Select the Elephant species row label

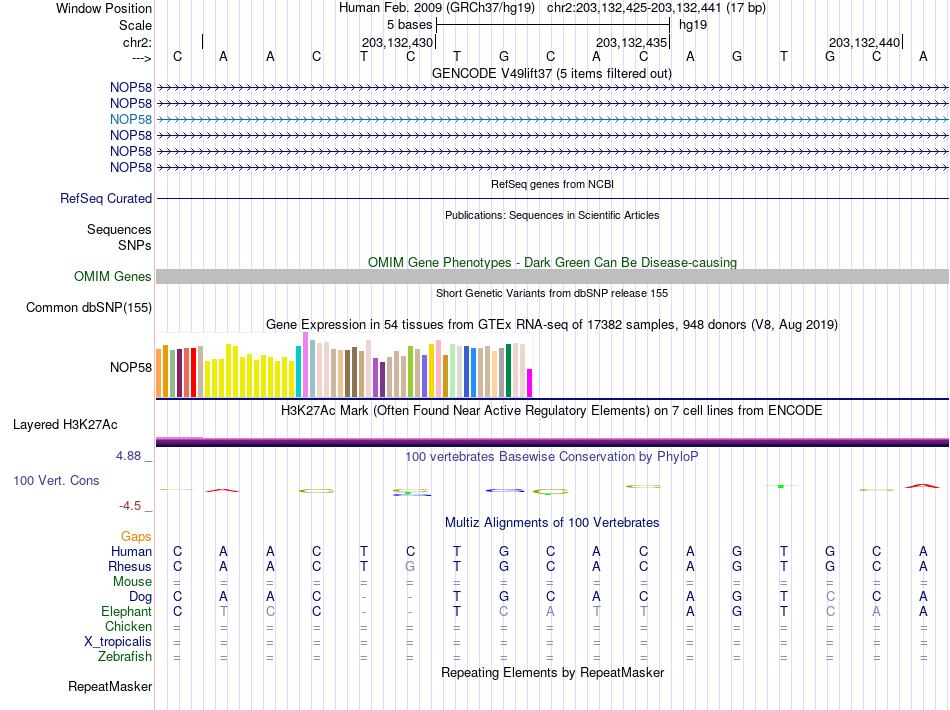(x=127, y=611)
